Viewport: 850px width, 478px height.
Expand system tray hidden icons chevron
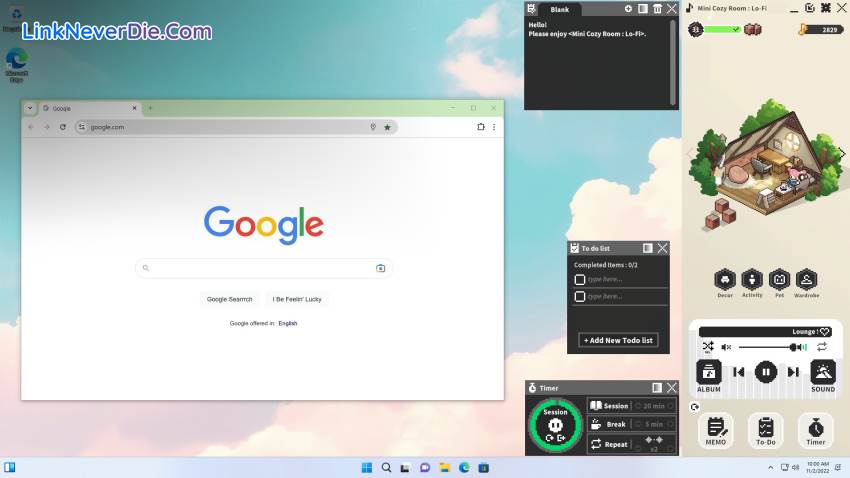(771, 467)
